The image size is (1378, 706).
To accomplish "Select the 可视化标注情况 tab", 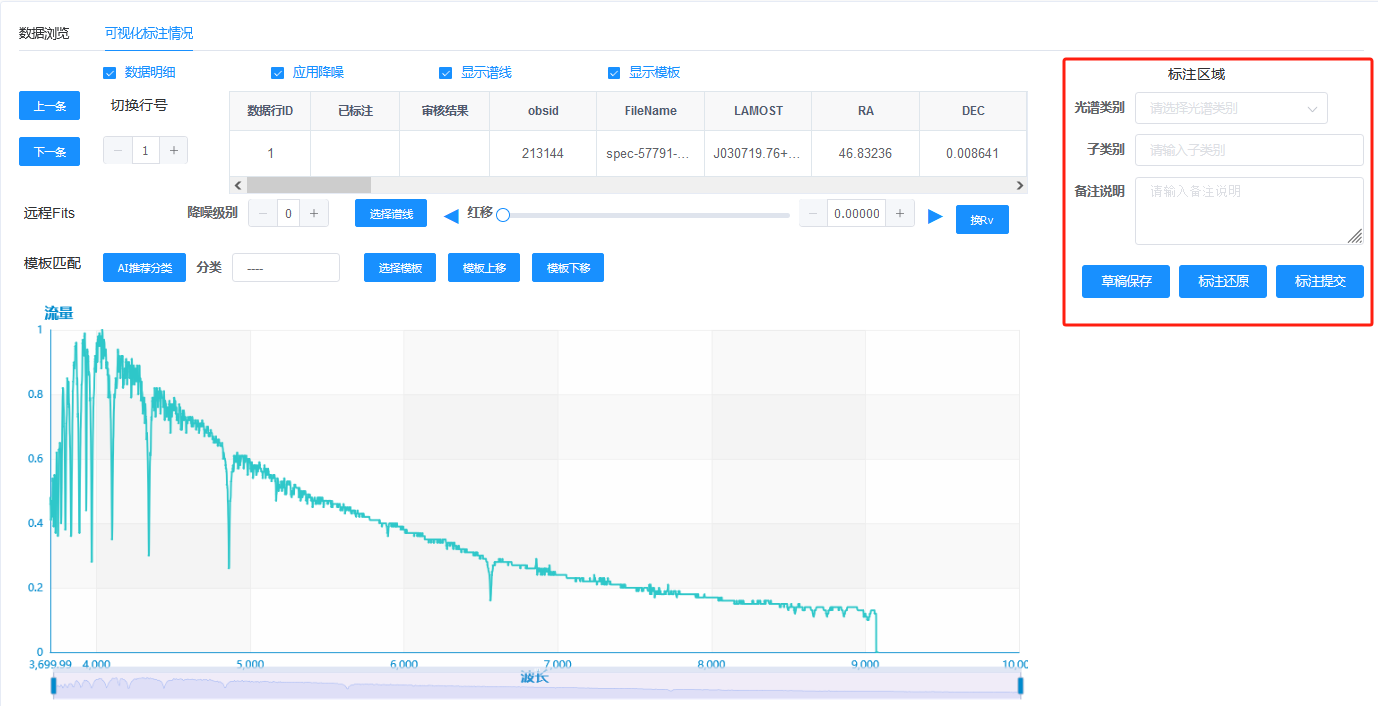I will click(149, 33).
